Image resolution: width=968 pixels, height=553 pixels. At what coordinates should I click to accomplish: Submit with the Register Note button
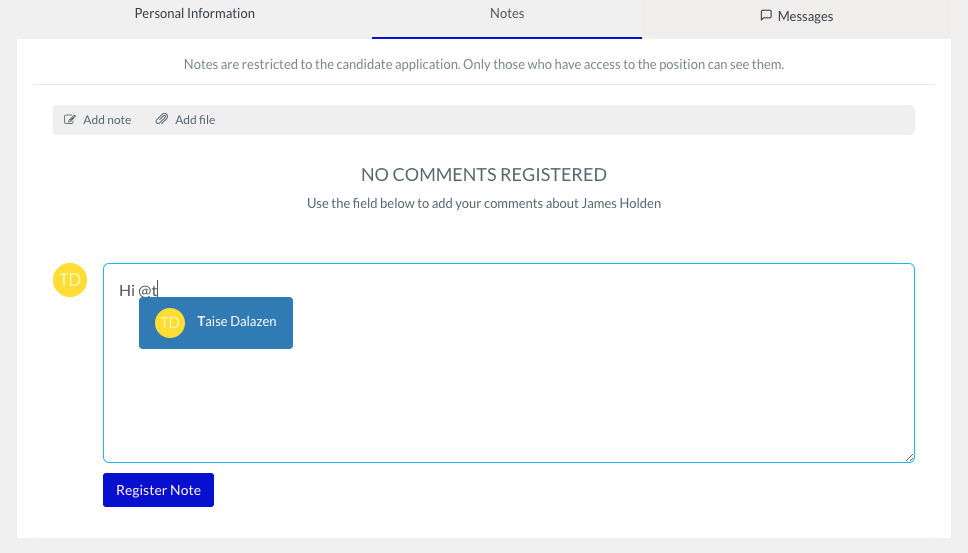coord(159,490)
